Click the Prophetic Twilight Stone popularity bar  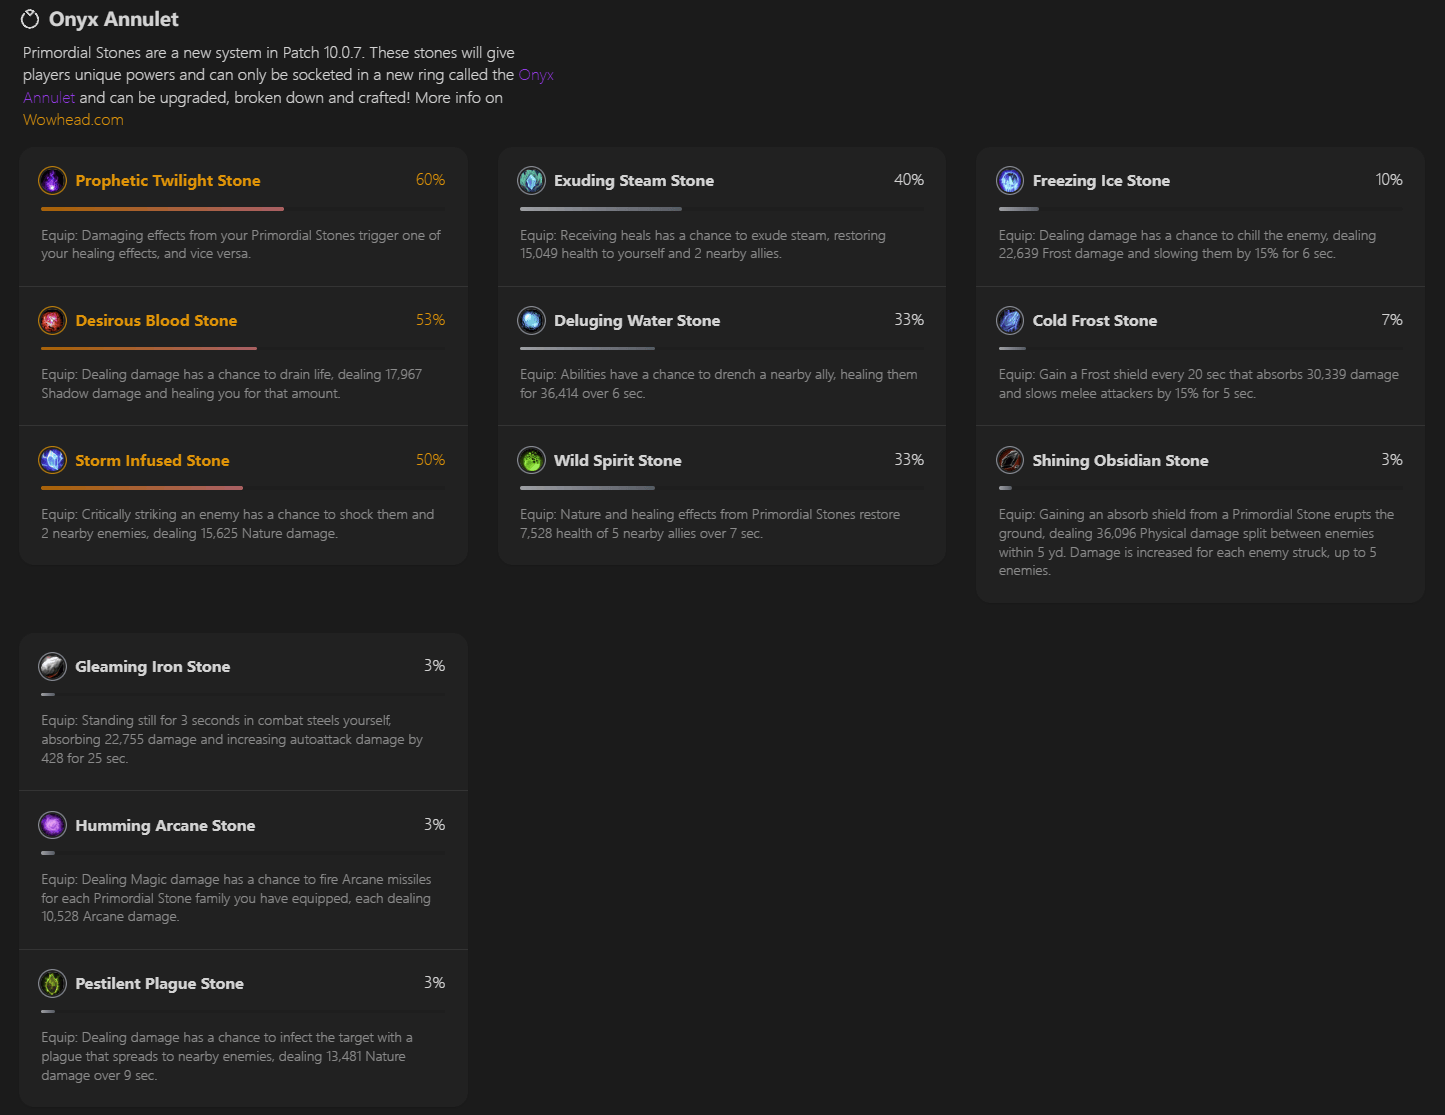[243, 209]
